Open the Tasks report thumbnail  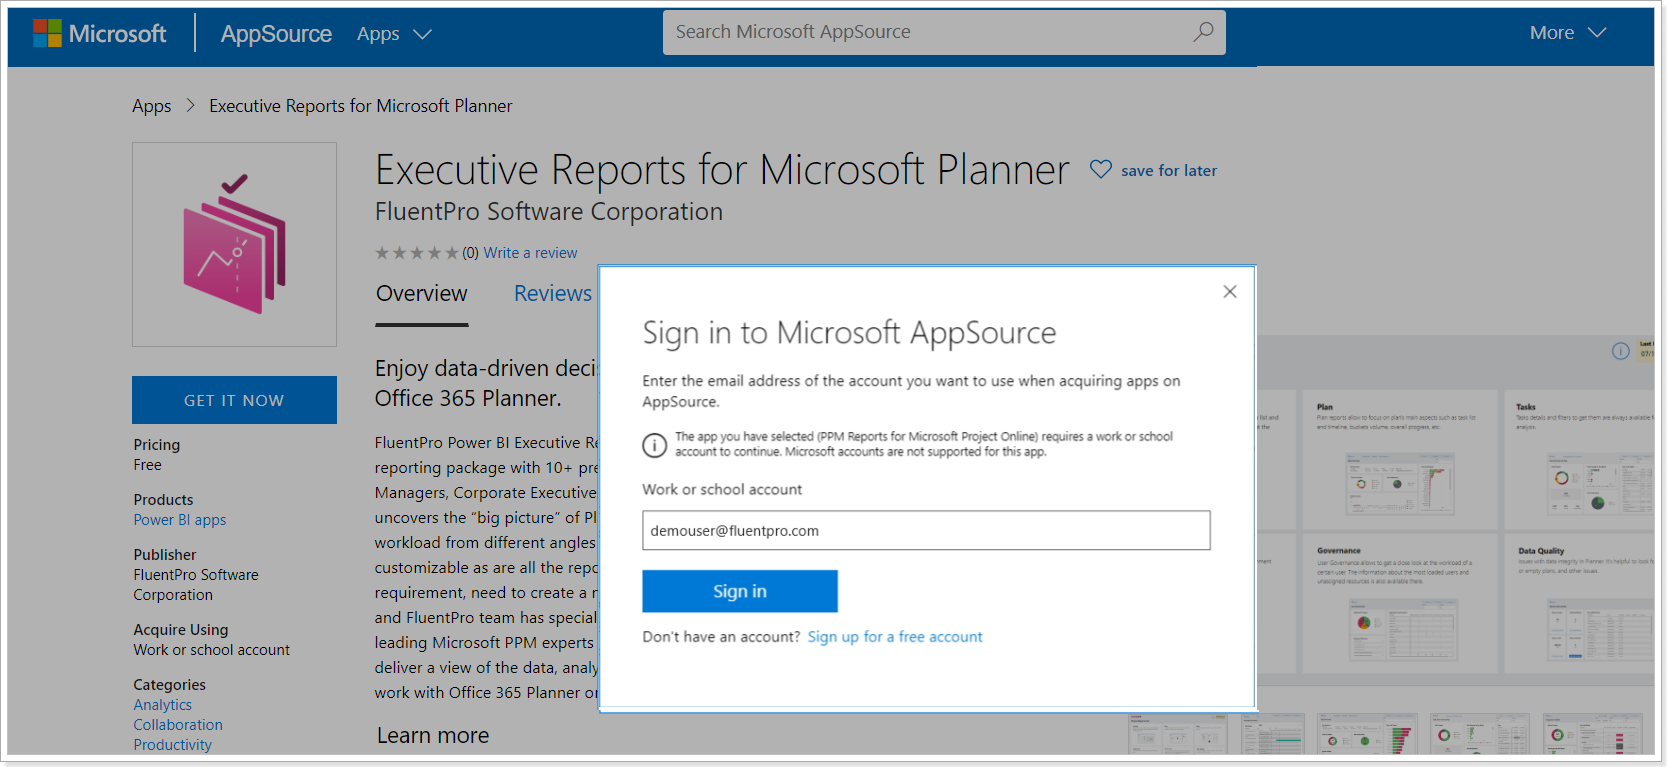(1580, 460)
